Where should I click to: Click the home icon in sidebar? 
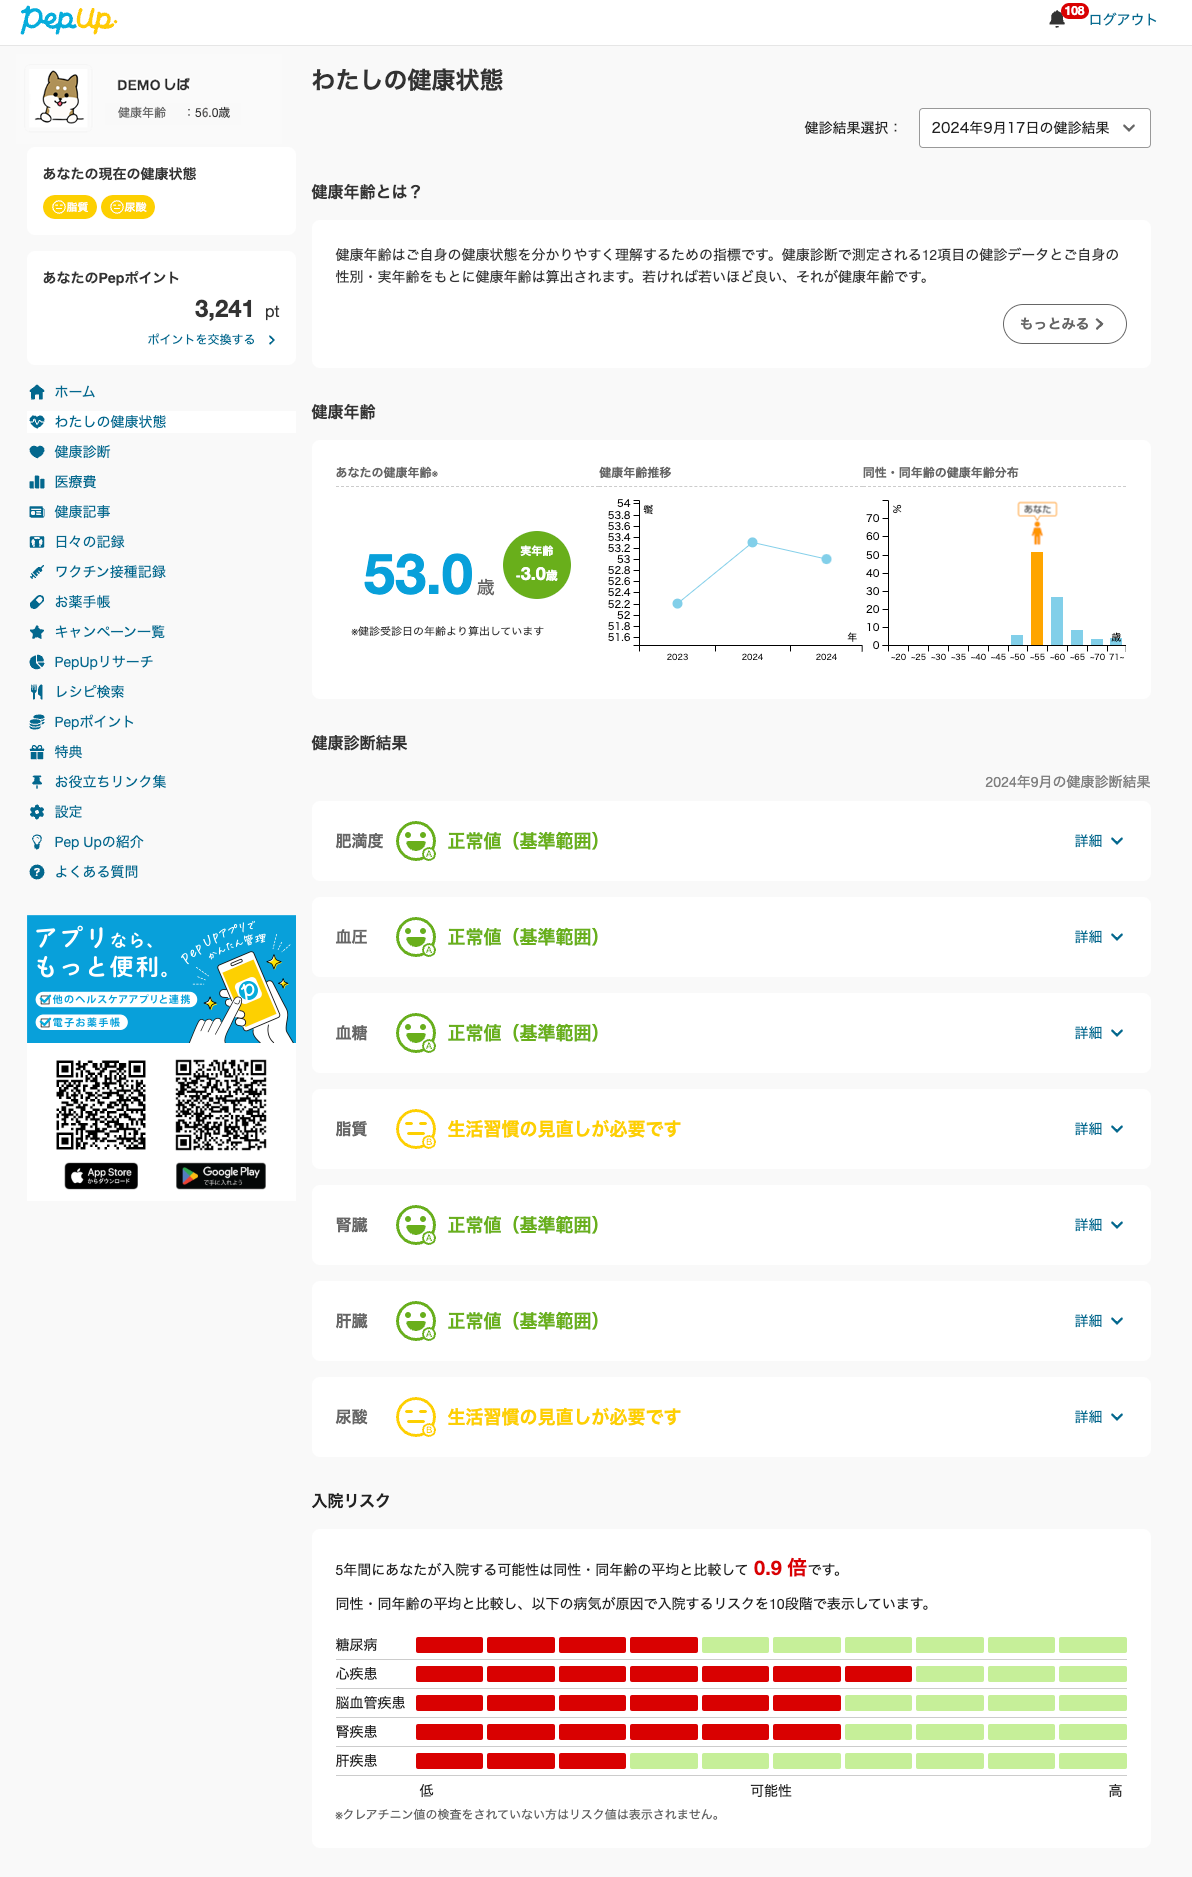(x=37, y=392)
